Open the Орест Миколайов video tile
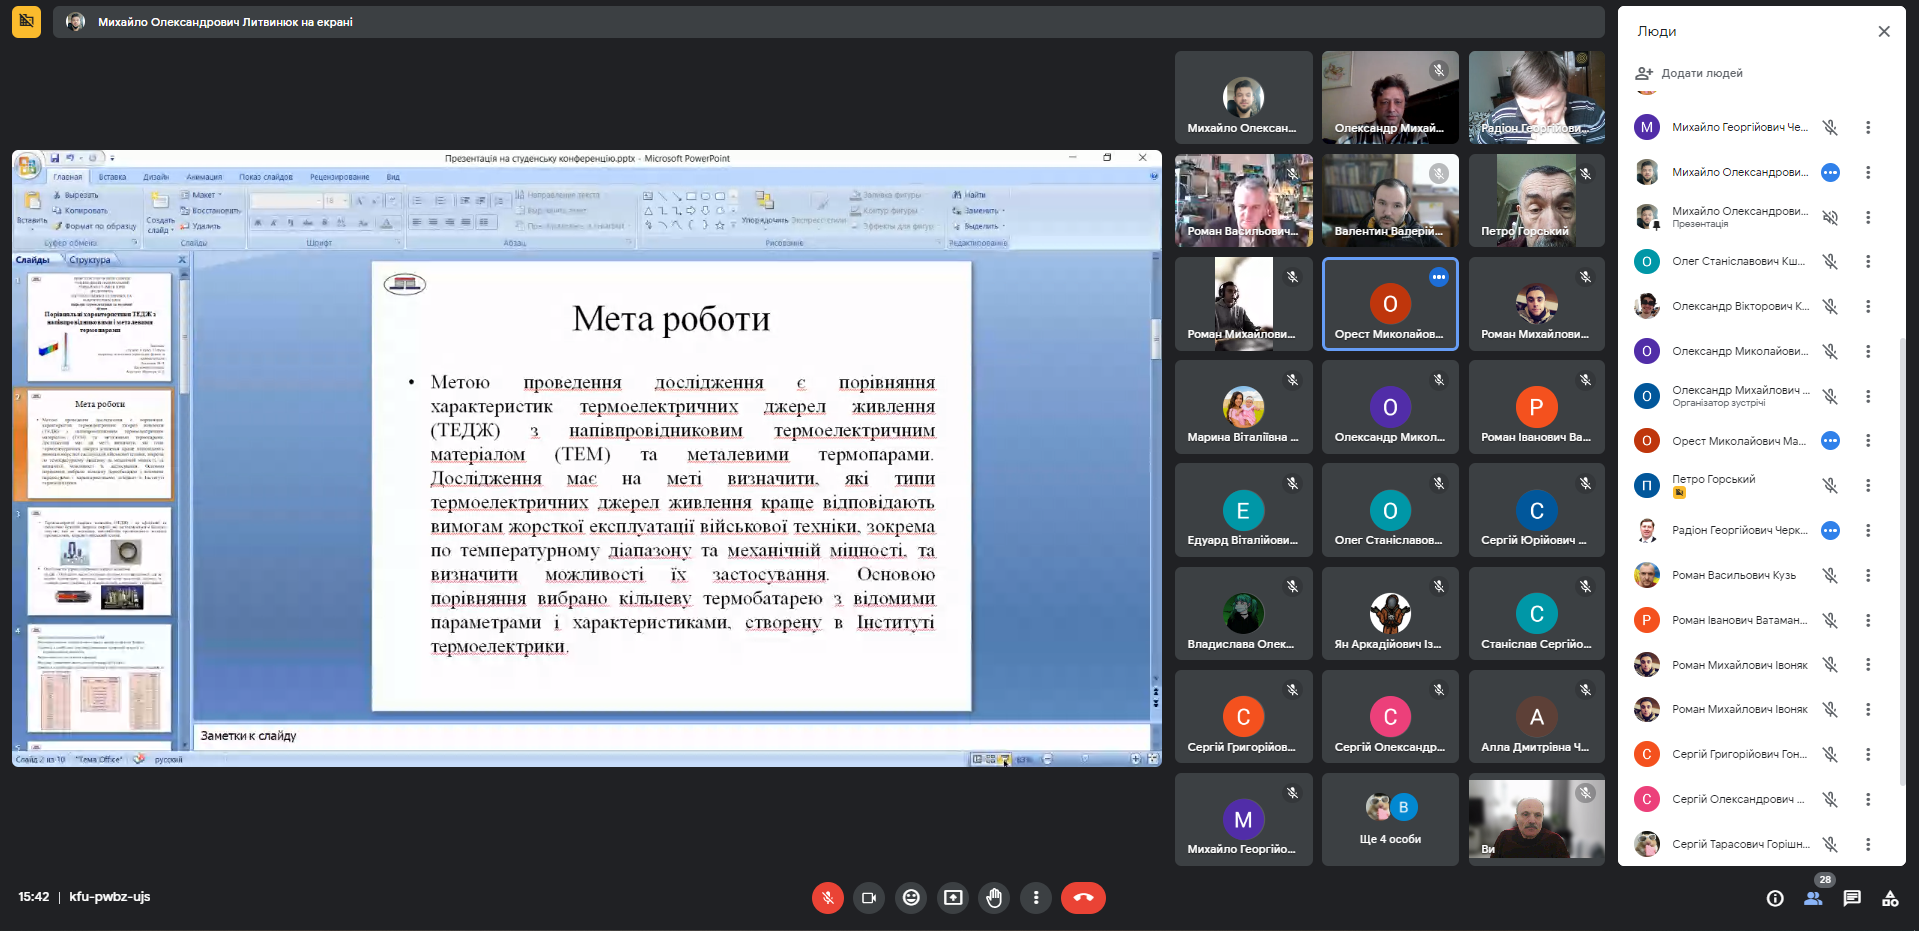1919x931 pixels. [1390, 304]
